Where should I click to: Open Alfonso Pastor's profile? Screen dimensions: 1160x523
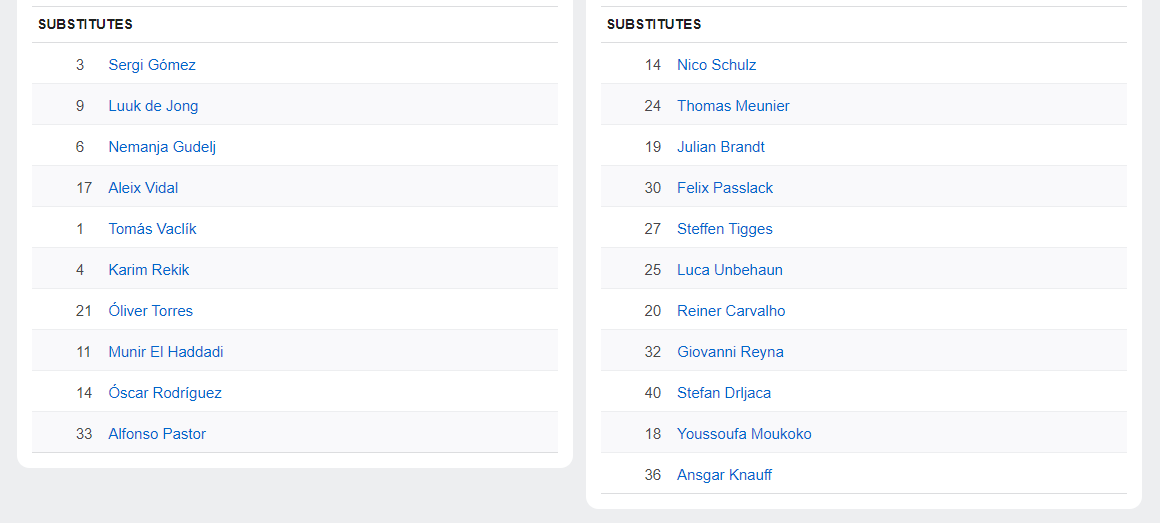point(157,434)
